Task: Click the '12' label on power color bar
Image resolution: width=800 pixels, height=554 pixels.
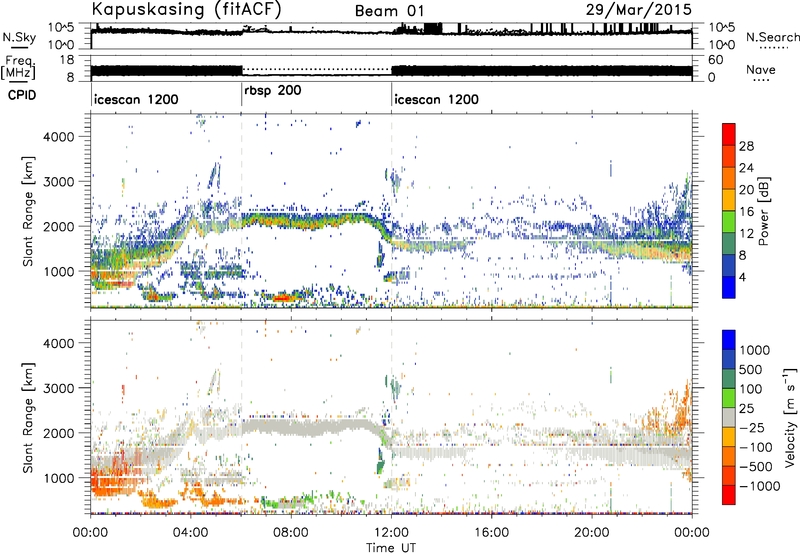Action: [746, 234]
